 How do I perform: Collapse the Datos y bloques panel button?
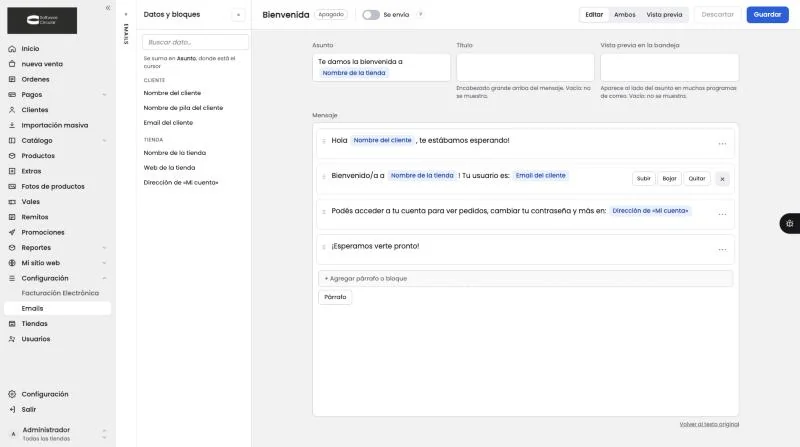238,15
